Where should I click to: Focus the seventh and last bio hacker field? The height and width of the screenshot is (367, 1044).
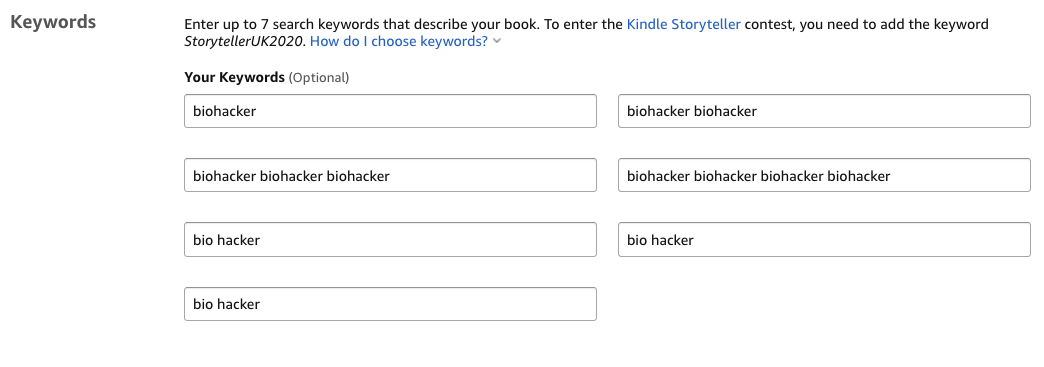(390, 304)
